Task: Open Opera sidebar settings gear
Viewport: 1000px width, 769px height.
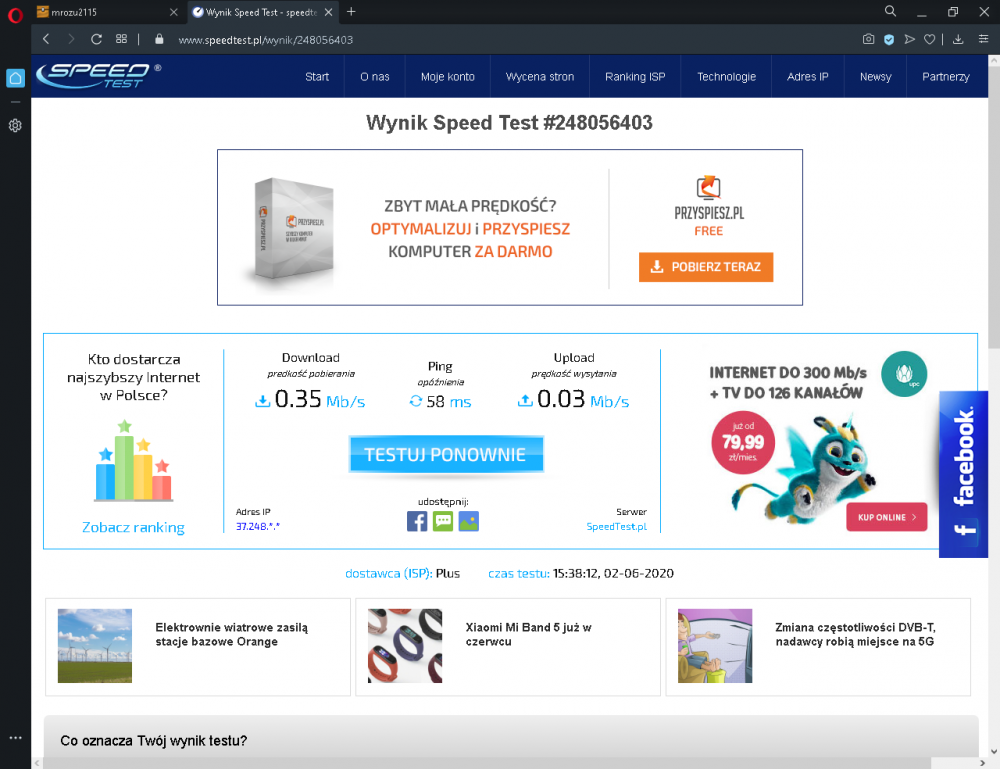Action: 15,126
